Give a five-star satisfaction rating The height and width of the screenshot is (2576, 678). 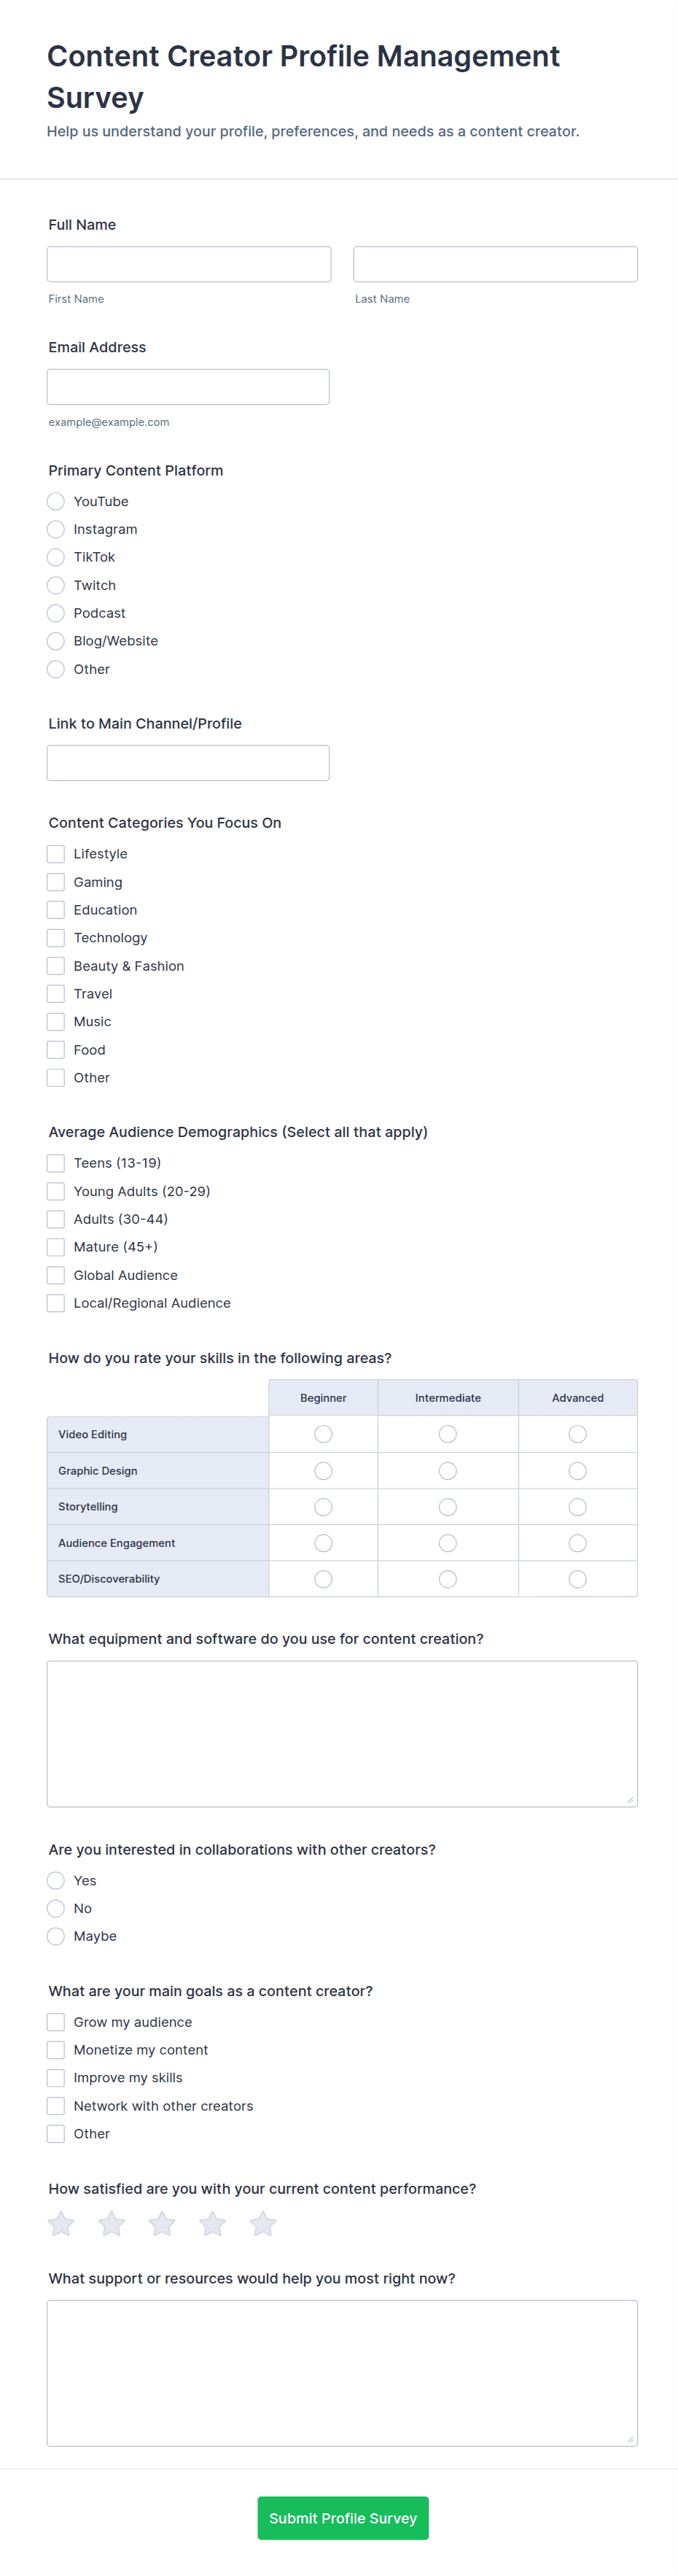[x=263, y=2224]
